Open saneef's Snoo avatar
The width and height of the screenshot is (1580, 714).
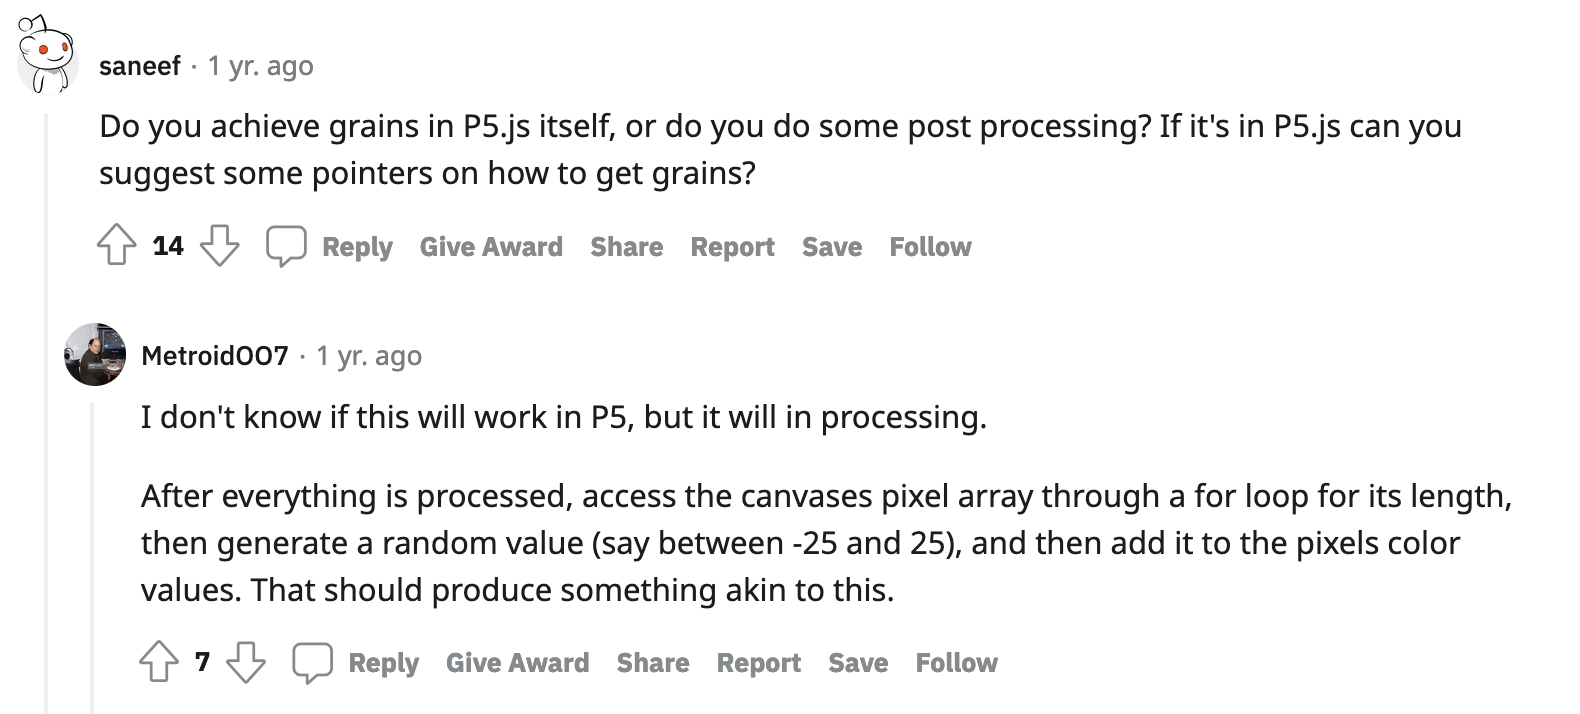(47, 57)
